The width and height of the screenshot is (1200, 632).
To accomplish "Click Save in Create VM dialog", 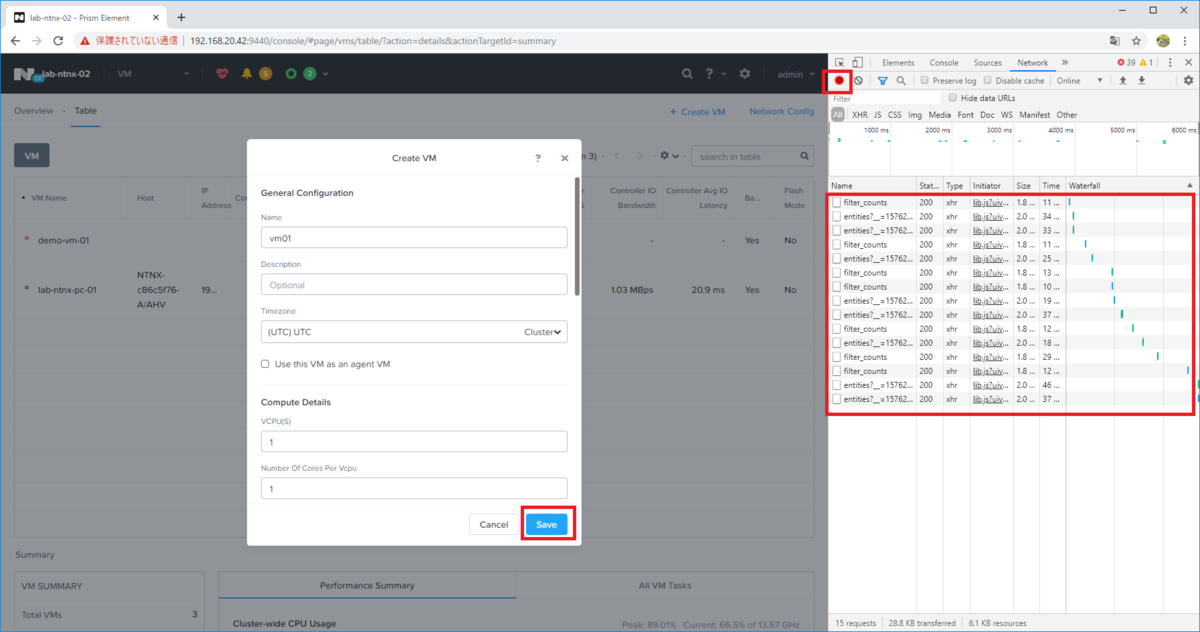I will [547, 525].
